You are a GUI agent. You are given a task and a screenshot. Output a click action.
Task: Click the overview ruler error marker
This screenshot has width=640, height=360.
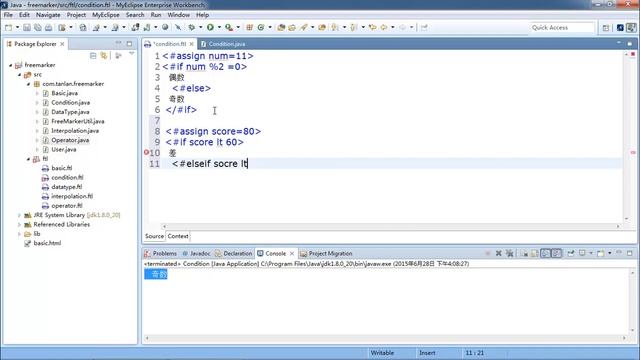pos(633,152)
